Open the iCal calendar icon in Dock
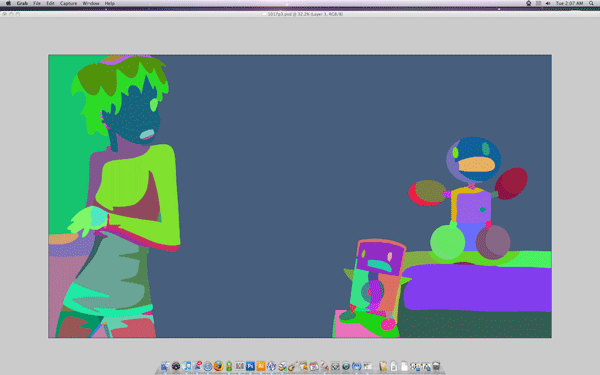 pos(314,366)
